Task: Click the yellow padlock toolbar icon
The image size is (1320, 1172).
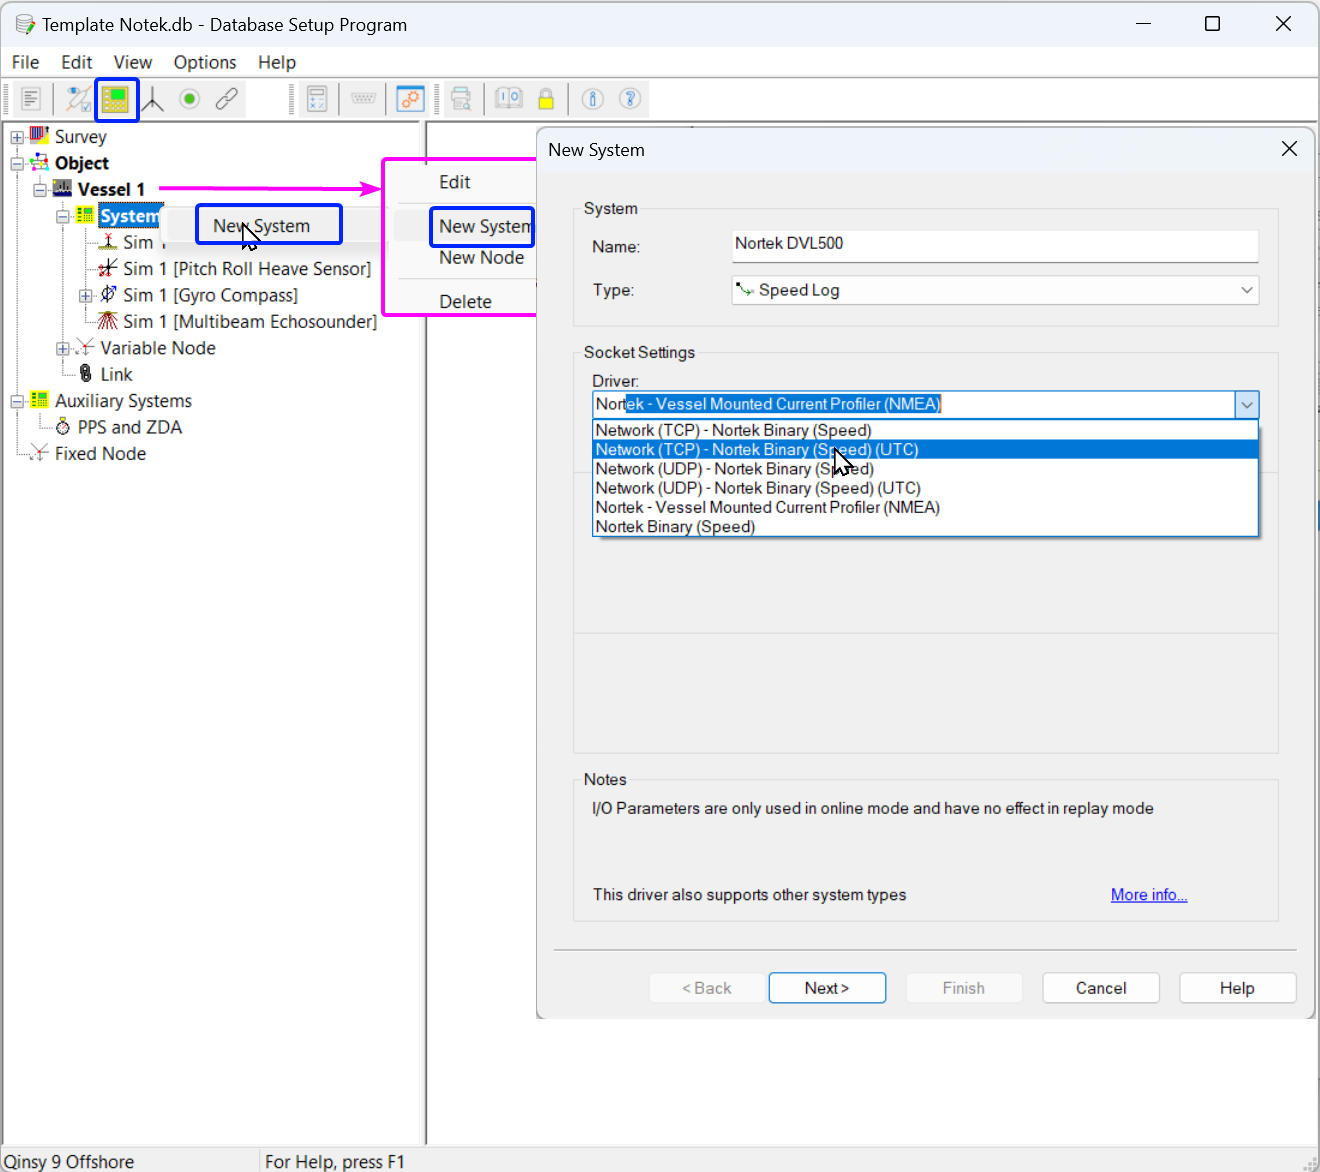Action: pos(546,99)
